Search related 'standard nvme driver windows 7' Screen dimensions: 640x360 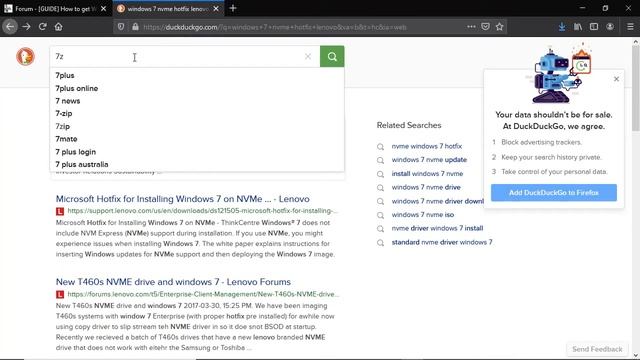pos(442,242)
